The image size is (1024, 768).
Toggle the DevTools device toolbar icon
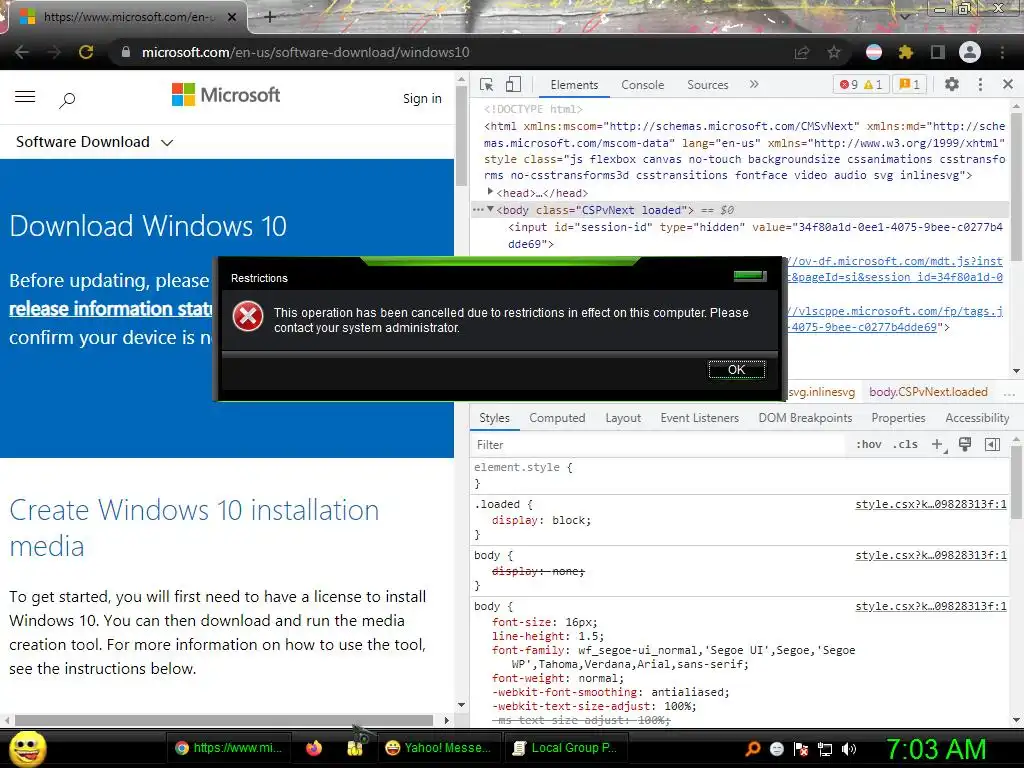[x=513, y=85]
